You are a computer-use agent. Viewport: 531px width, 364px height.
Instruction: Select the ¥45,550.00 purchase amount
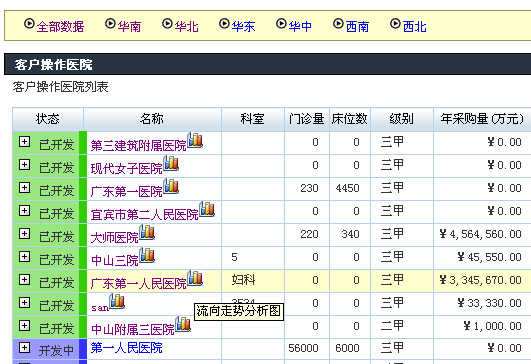[489, 257]
